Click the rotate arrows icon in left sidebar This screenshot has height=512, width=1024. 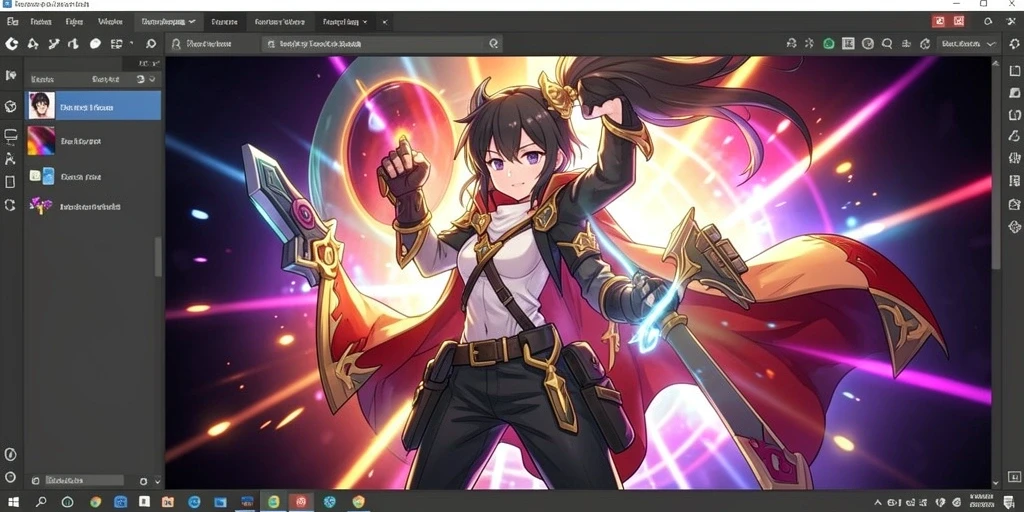click(10, 205)
